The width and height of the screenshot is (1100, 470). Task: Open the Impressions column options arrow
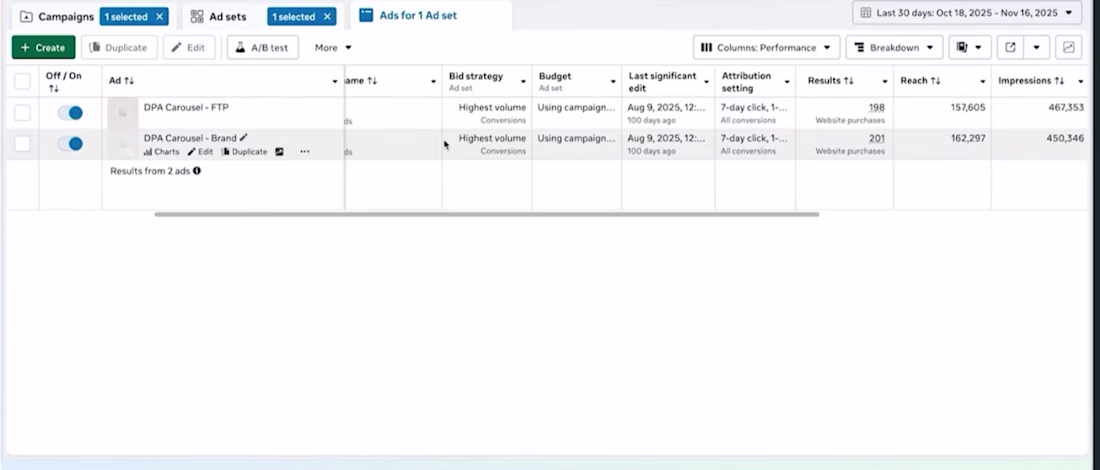[x=1080, y=82]
